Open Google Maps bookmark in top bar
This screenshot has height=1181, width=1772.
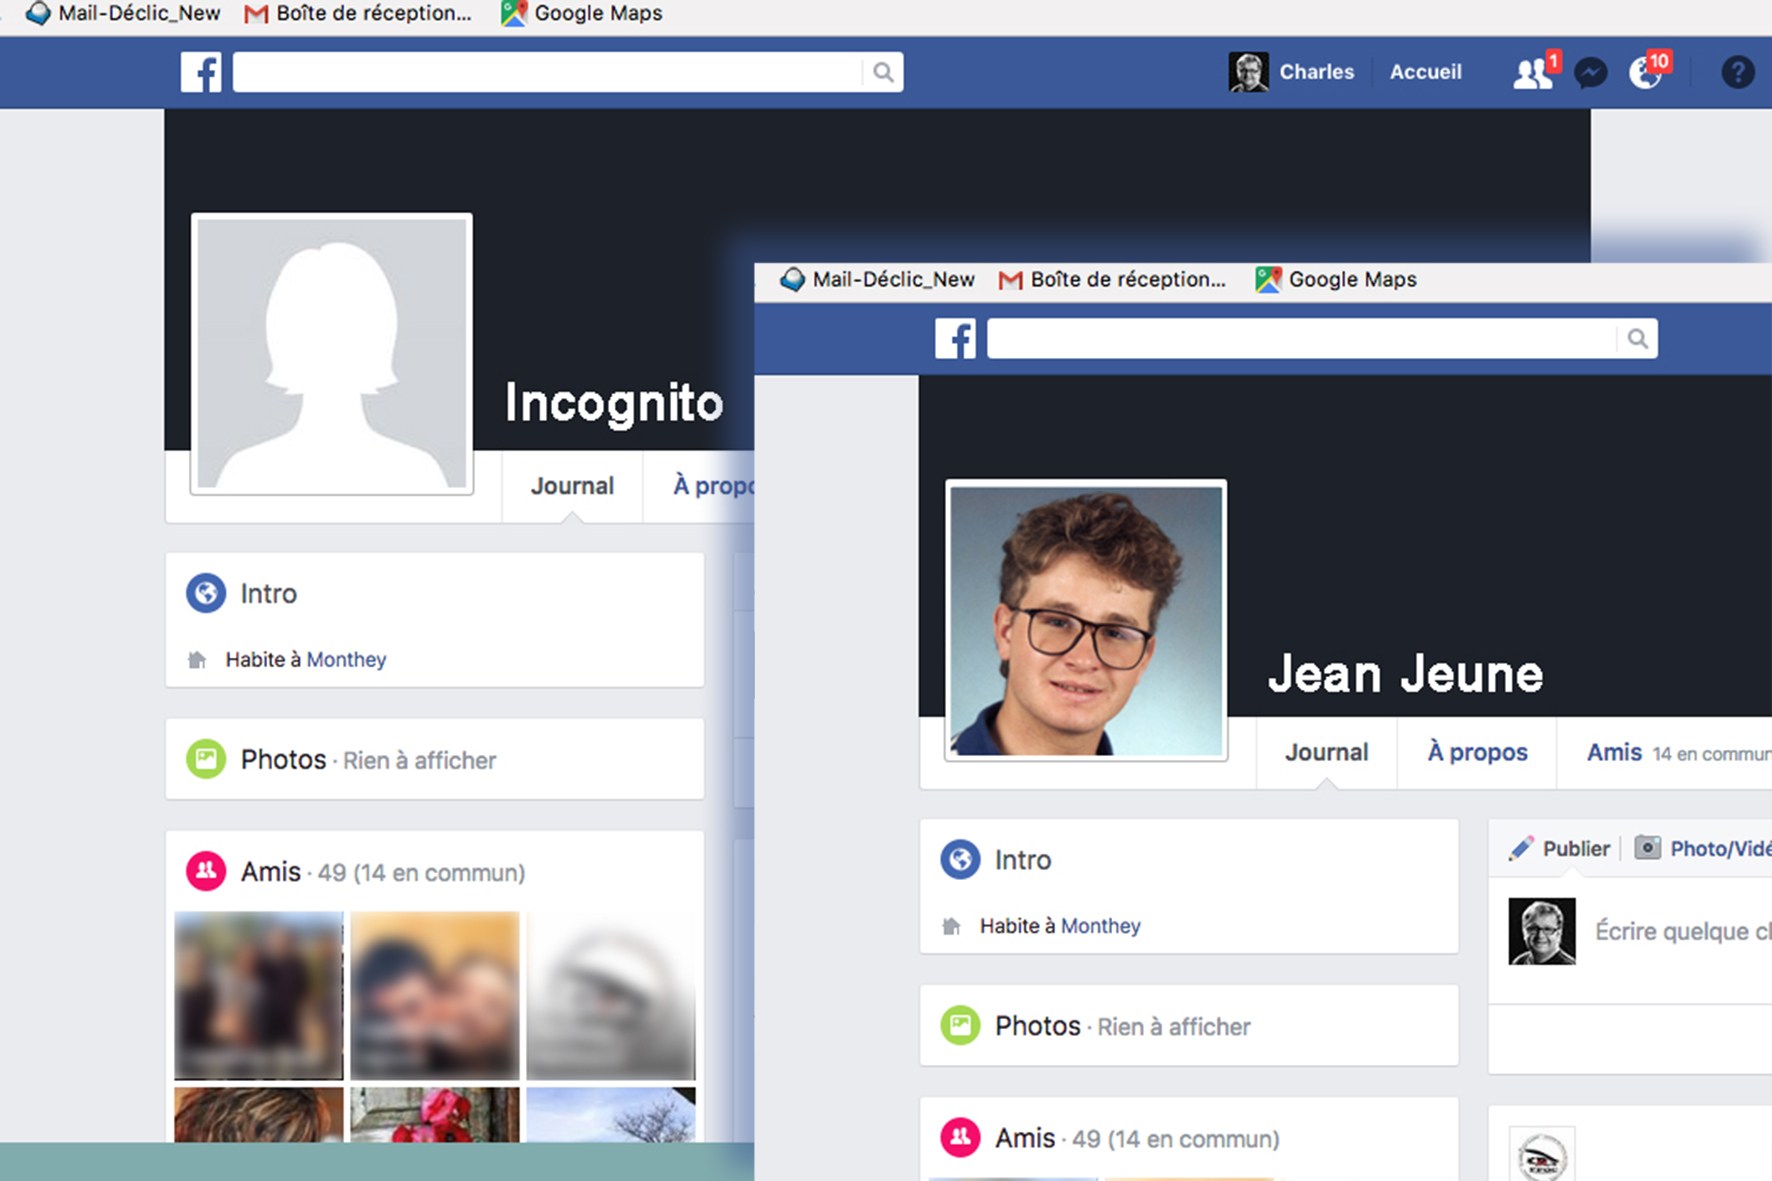(x=583, y=13)
